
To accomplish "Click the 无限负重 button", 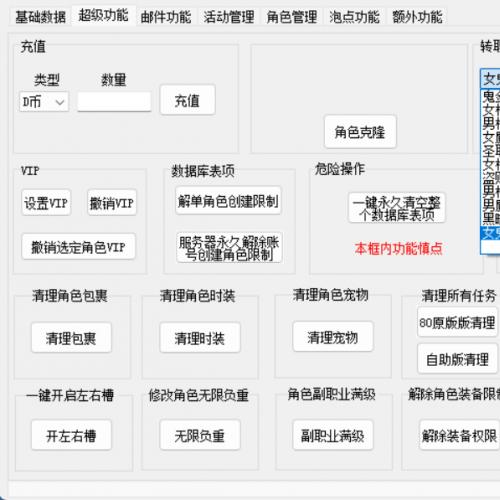I will 200,435.
